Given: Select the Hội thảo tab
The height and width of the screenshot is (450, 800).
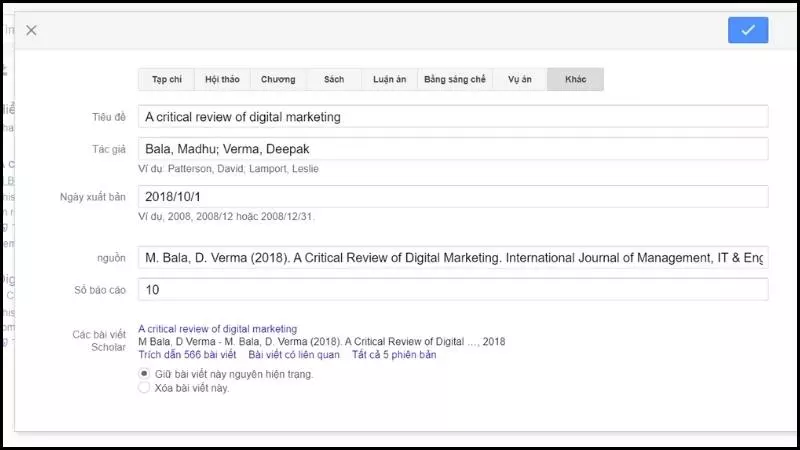Looking at the screenshot, I should (222, 80).
